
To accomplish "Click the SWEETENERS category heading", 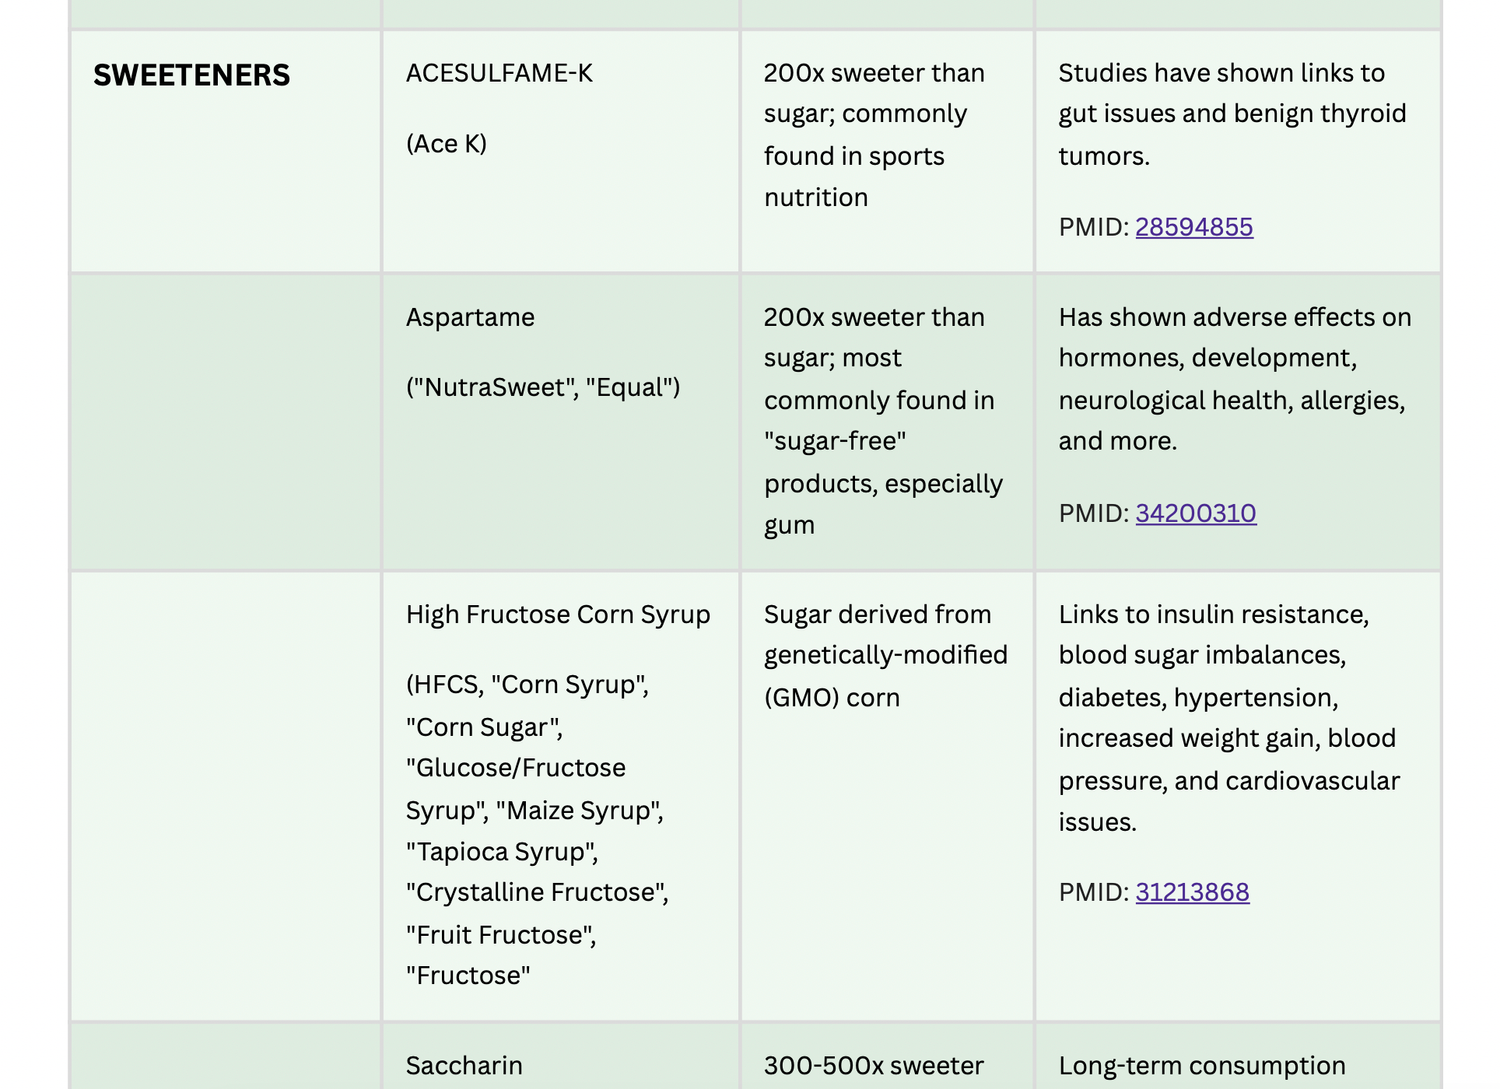I will coord(191,75).
